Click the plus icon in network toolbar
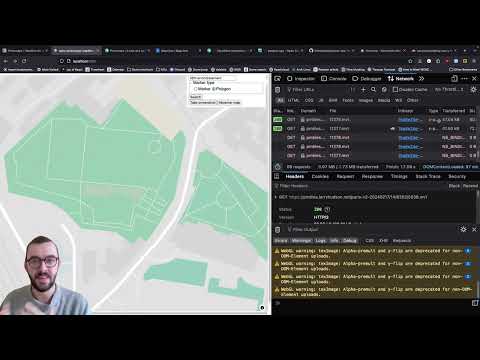Viewport: 480px width, 360px height. point(363,90)
